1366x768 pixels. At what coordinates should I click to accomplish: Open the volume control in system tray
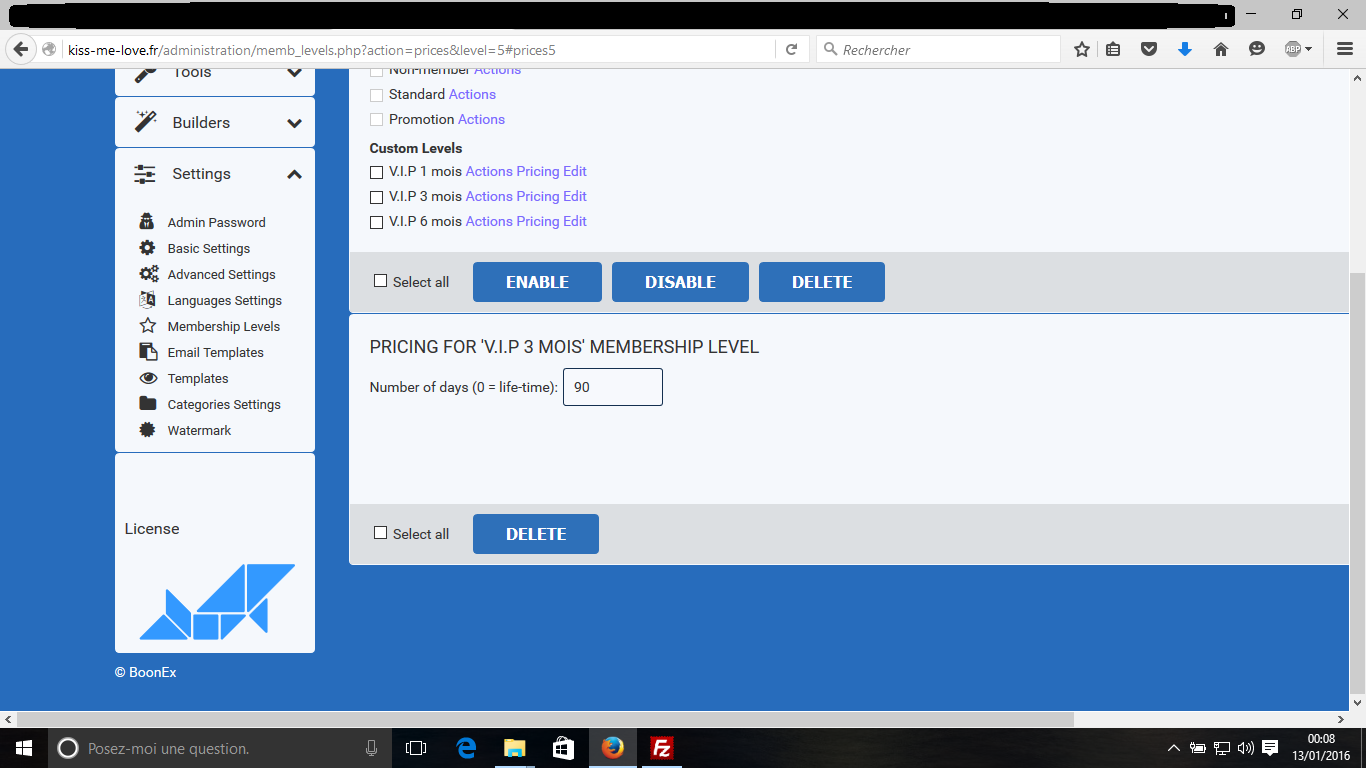[1245, 748]
